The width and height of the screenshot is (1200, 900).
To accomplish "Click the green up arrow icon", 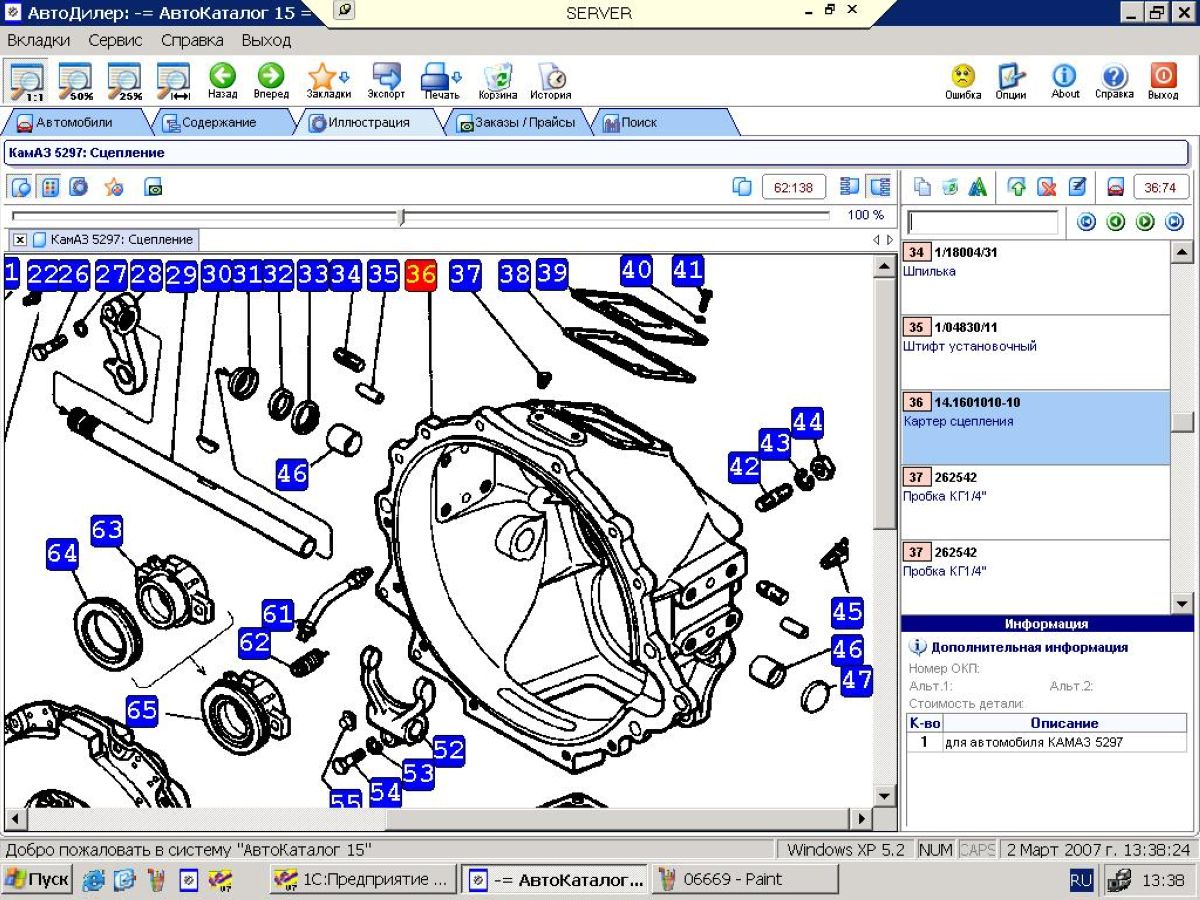I will pos(1017,187).
